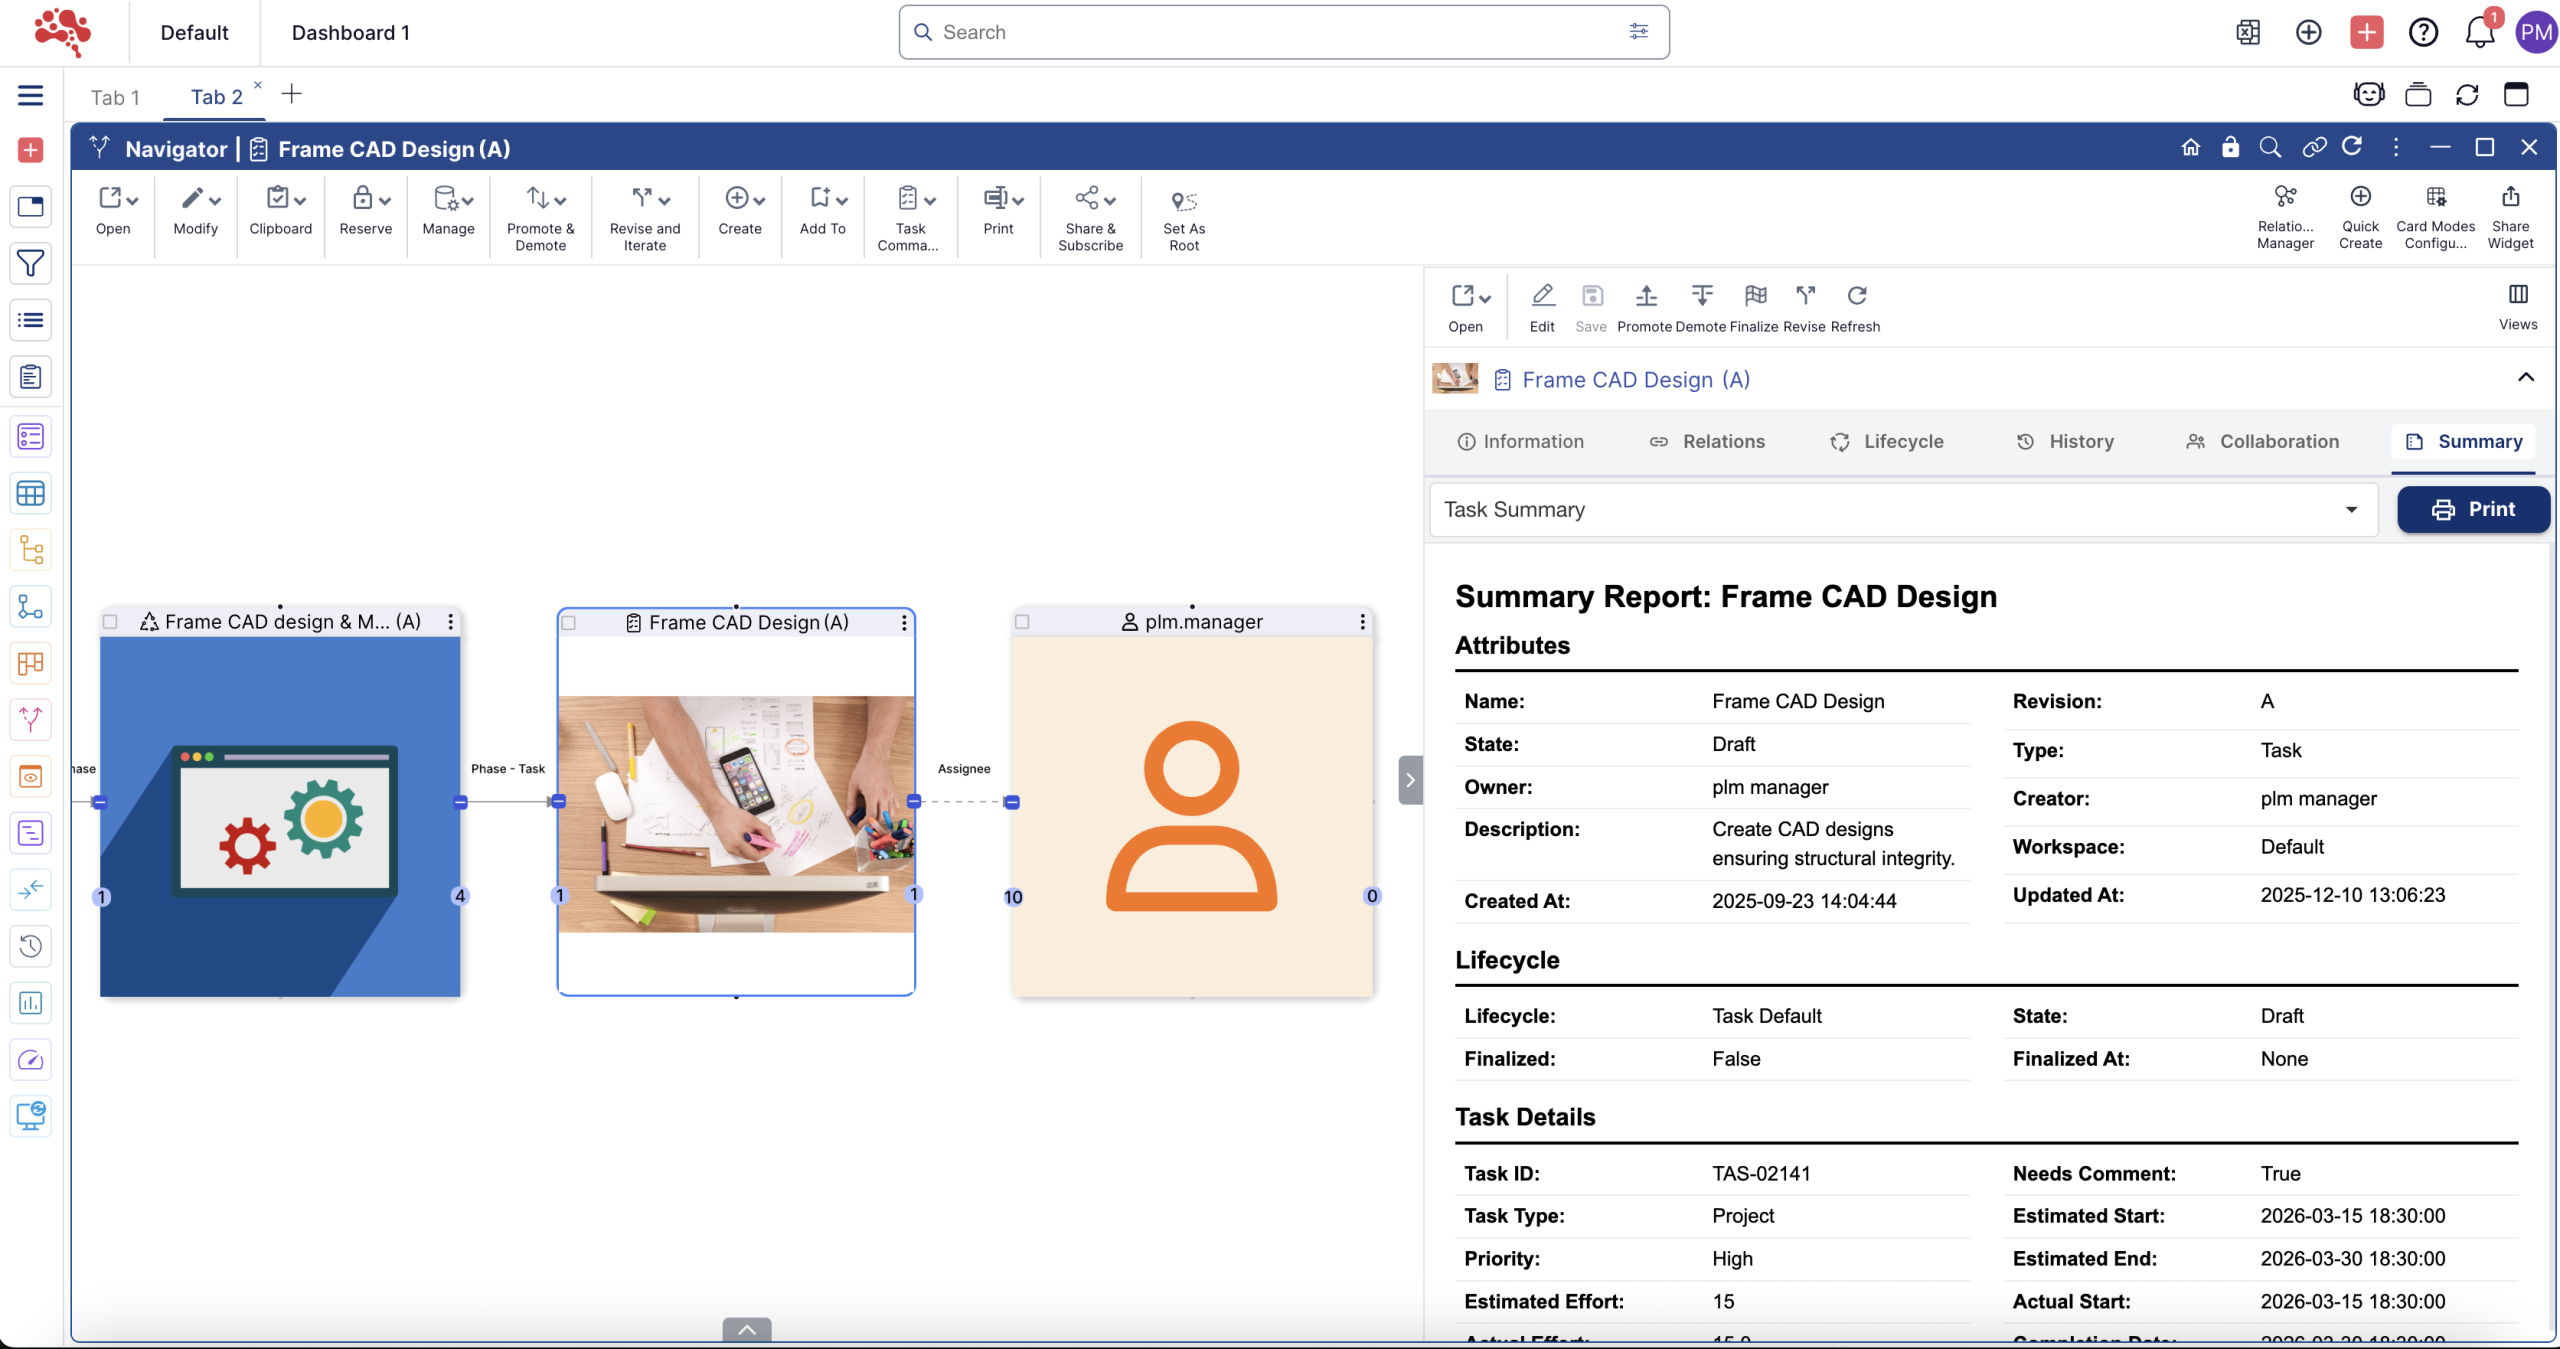Click the Quick Create icon

pos(2360,197)
